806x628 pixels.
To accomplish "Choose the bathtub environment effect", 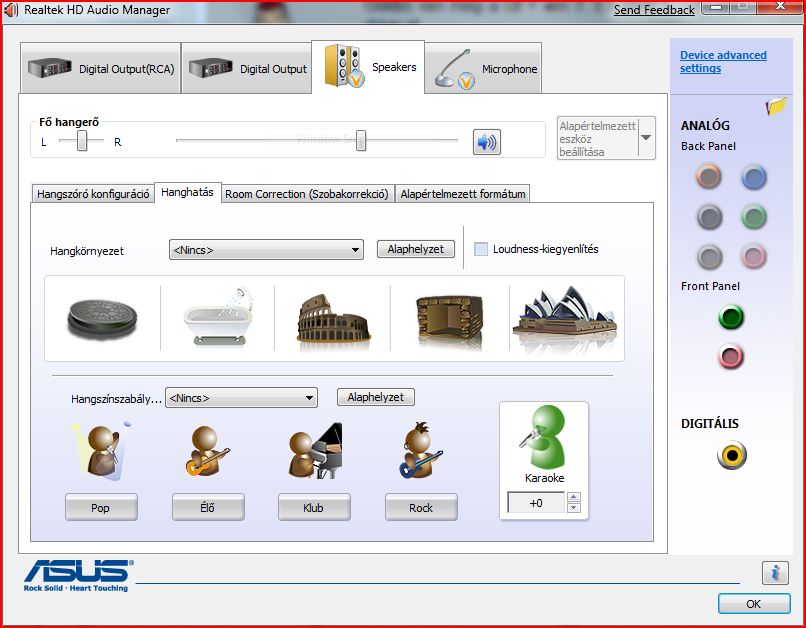I will (219, 317).
